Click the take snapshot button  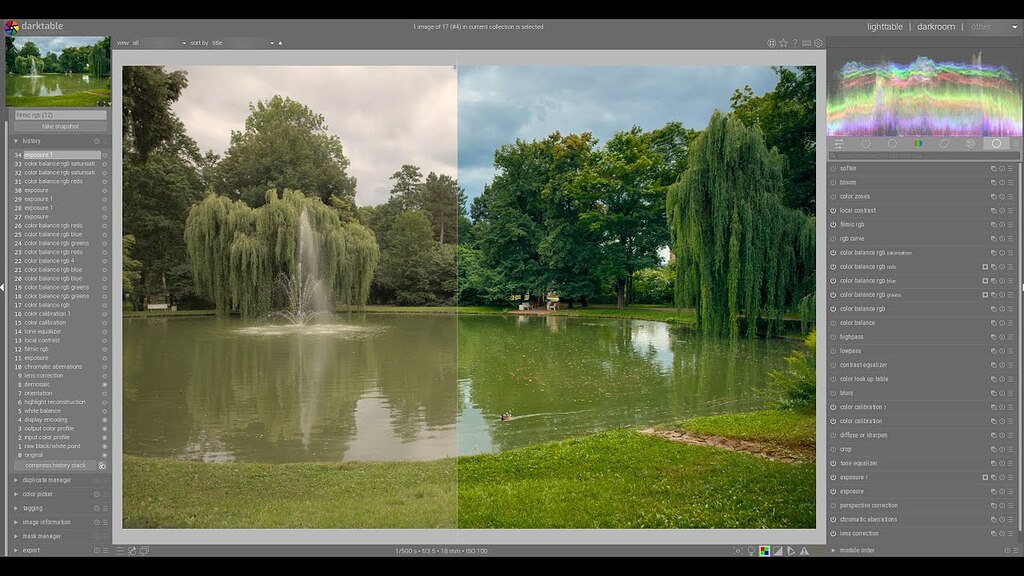(60, 127)
